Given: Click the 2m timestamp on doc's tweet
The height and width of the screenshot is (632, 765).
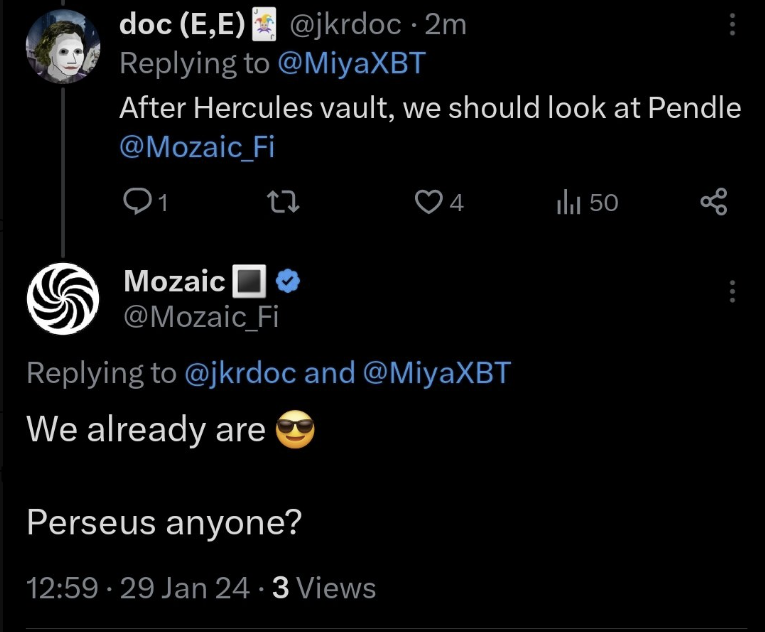Looking at the screenshot, I should (x=445, y=25).
